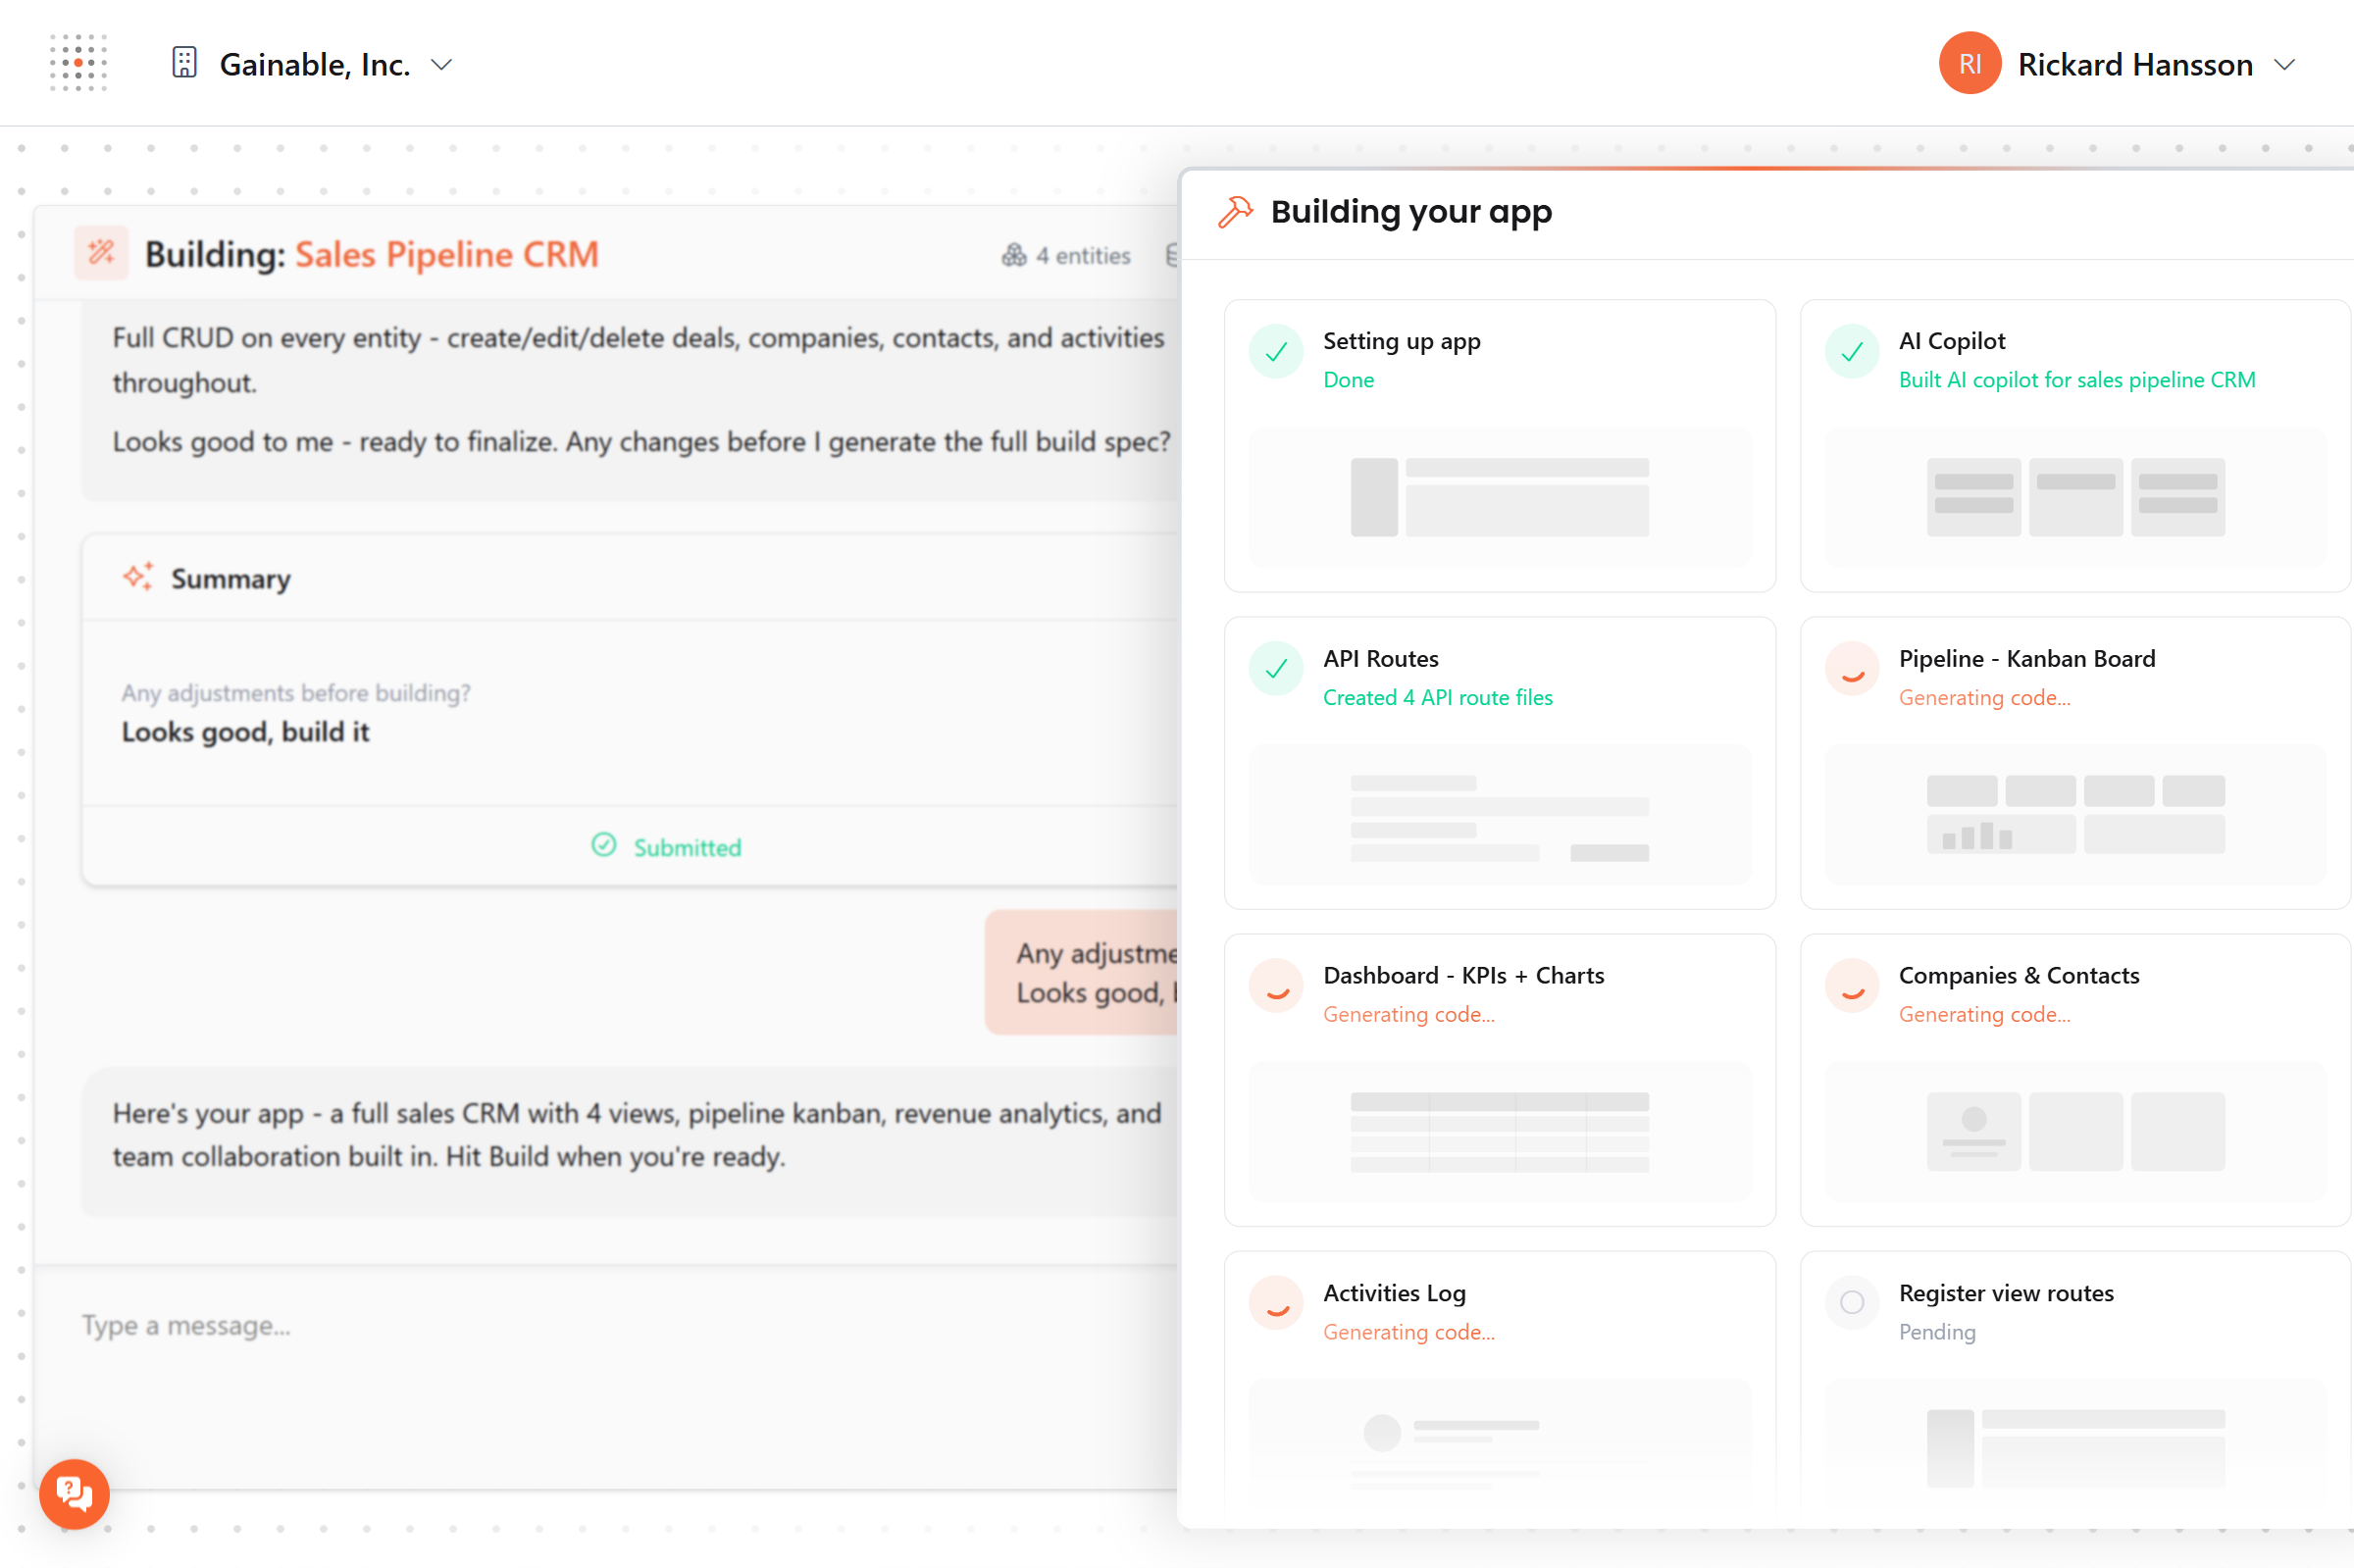This screenshot has height=1568, width=2354.
Task: Click the RI user avatar
Action: [1968, 64]
